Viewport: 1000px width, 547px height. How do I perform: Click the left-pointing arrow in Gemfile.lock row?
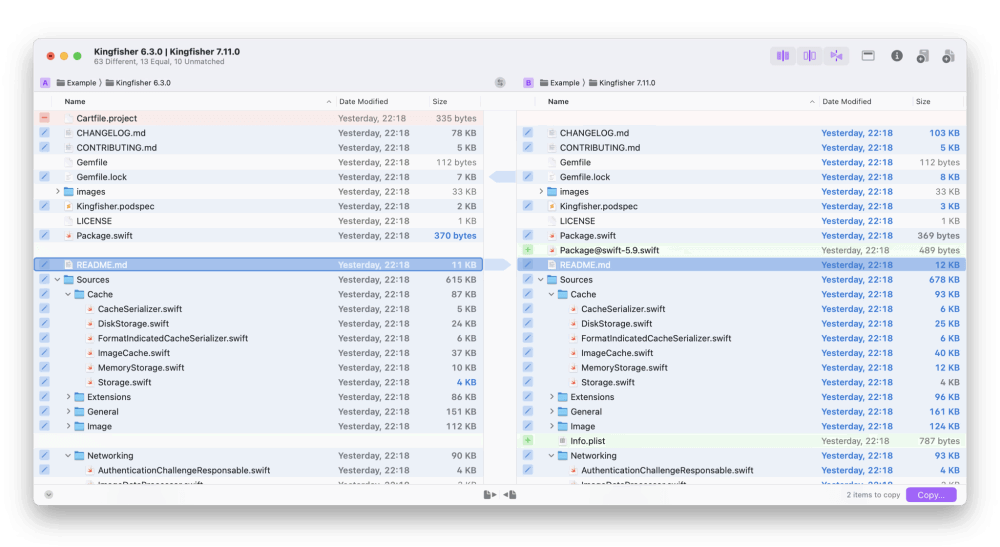tap(502, 177)
